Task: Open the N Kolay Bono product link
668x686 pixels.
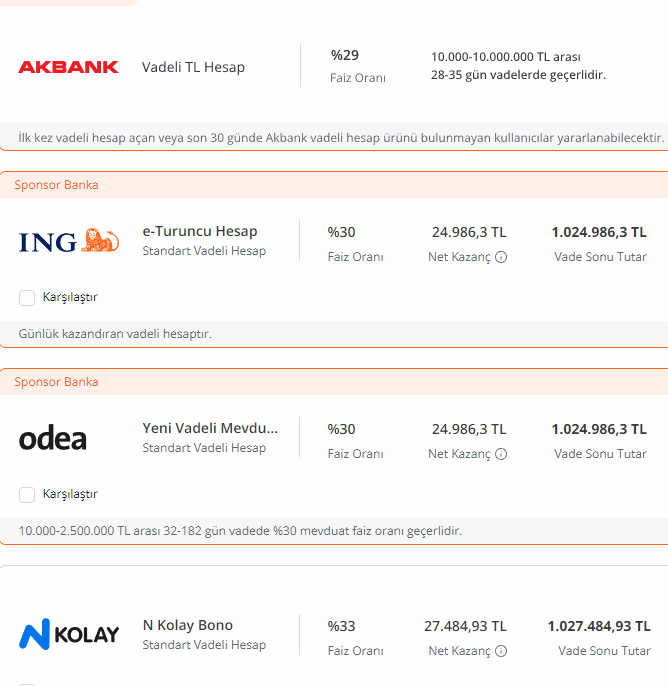Action: [x=187, y=625]
